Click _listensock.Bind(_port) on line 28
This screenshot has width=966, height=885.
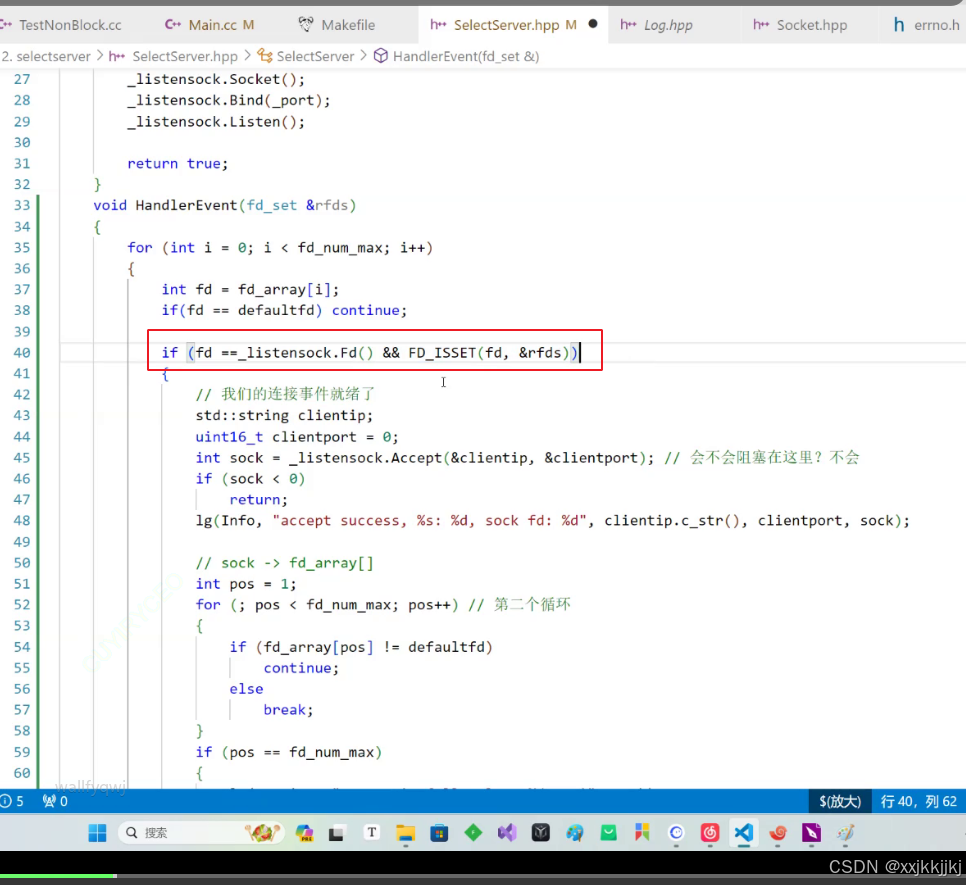(229, 100)
